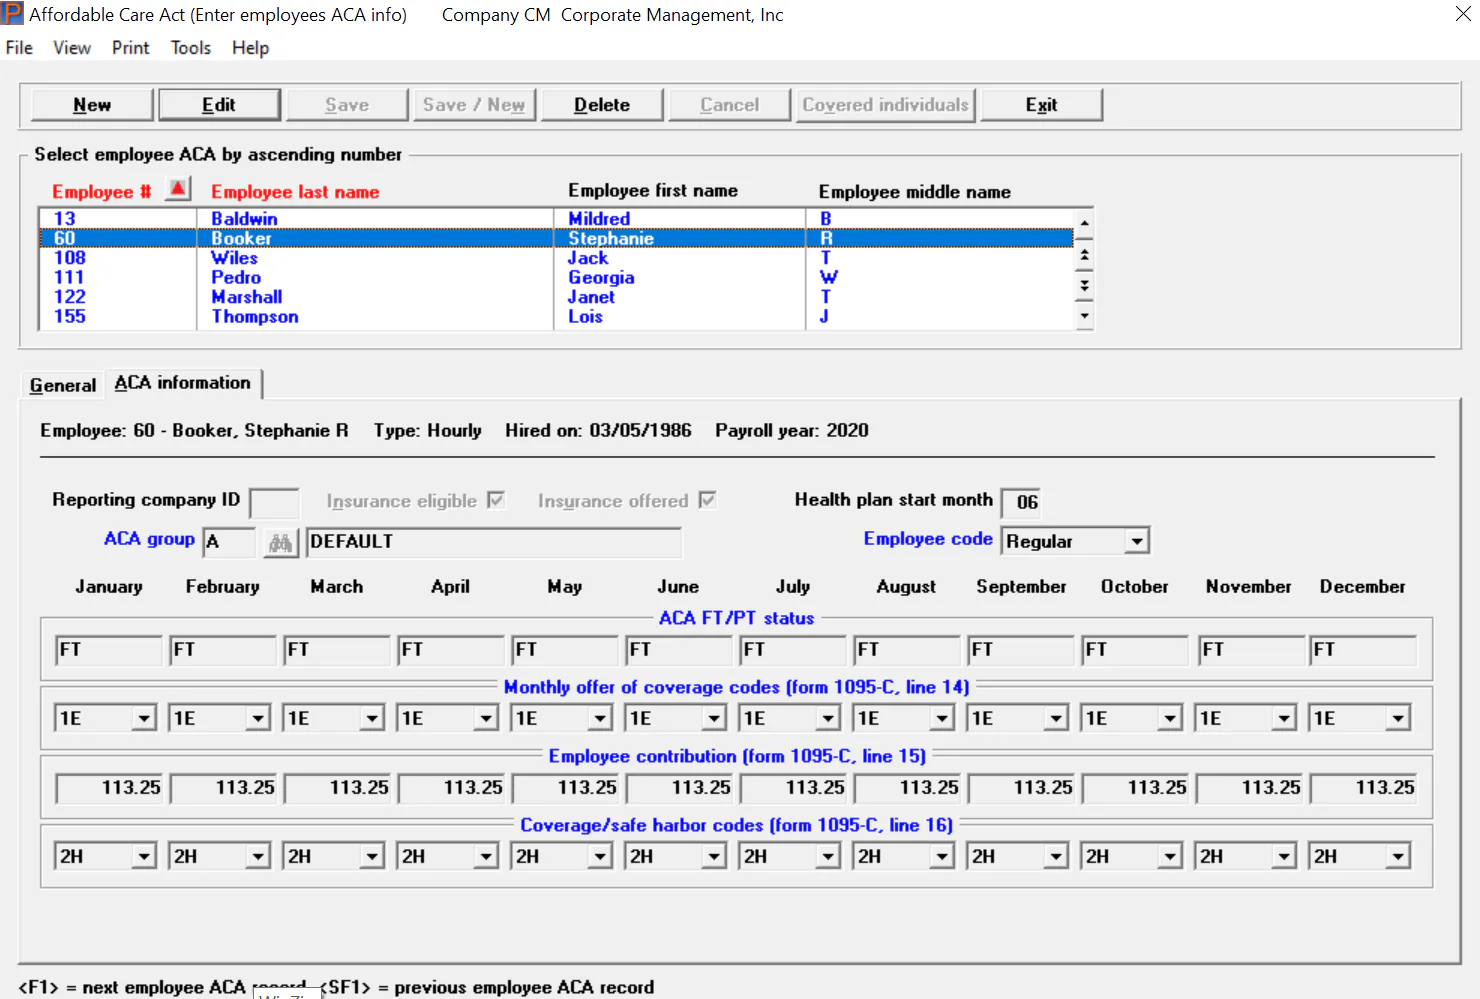Viewport: 1480px width, 999px height.
Task: Close the Affordable Care Act window
Action: (x=1462, y=14)
